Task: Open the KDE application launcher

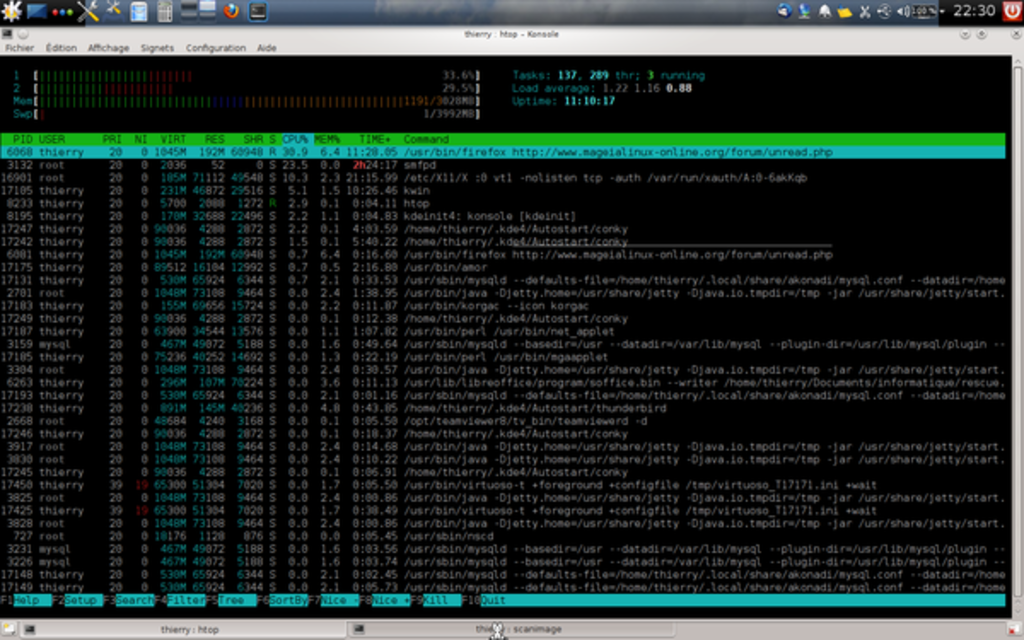Action: 11,11
